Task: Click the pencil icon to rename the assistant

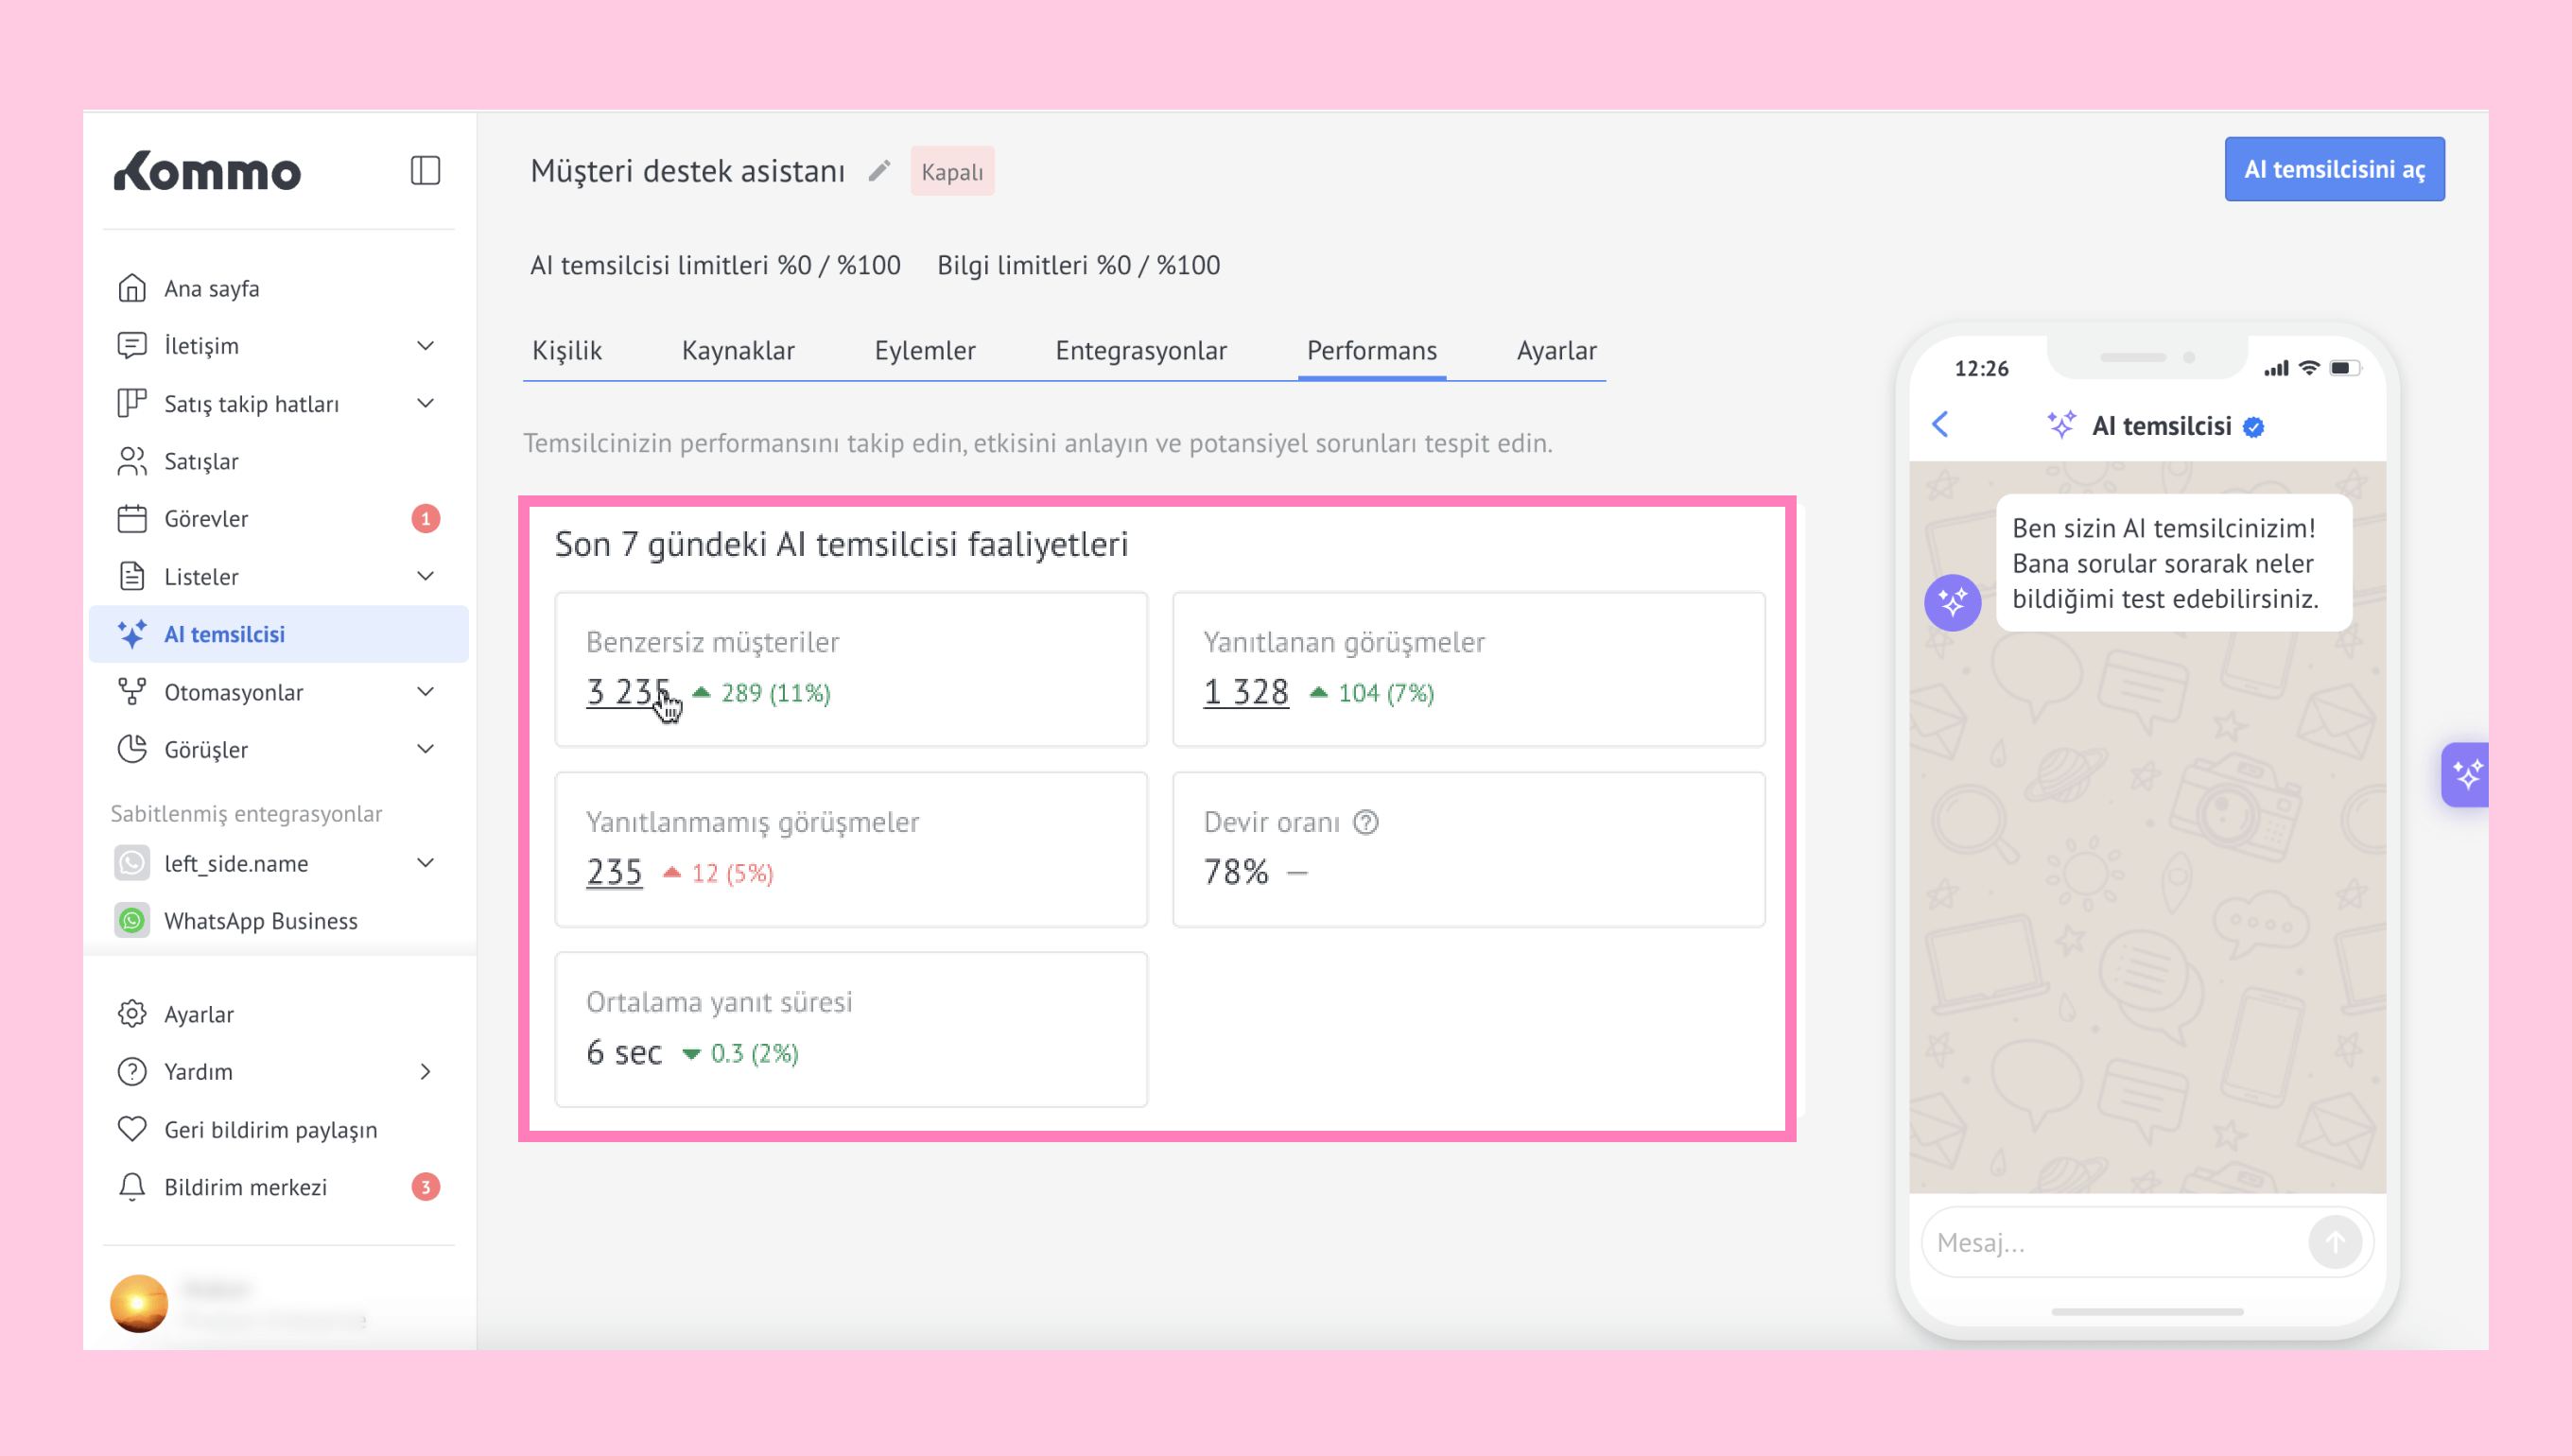Action: [878, 171]
